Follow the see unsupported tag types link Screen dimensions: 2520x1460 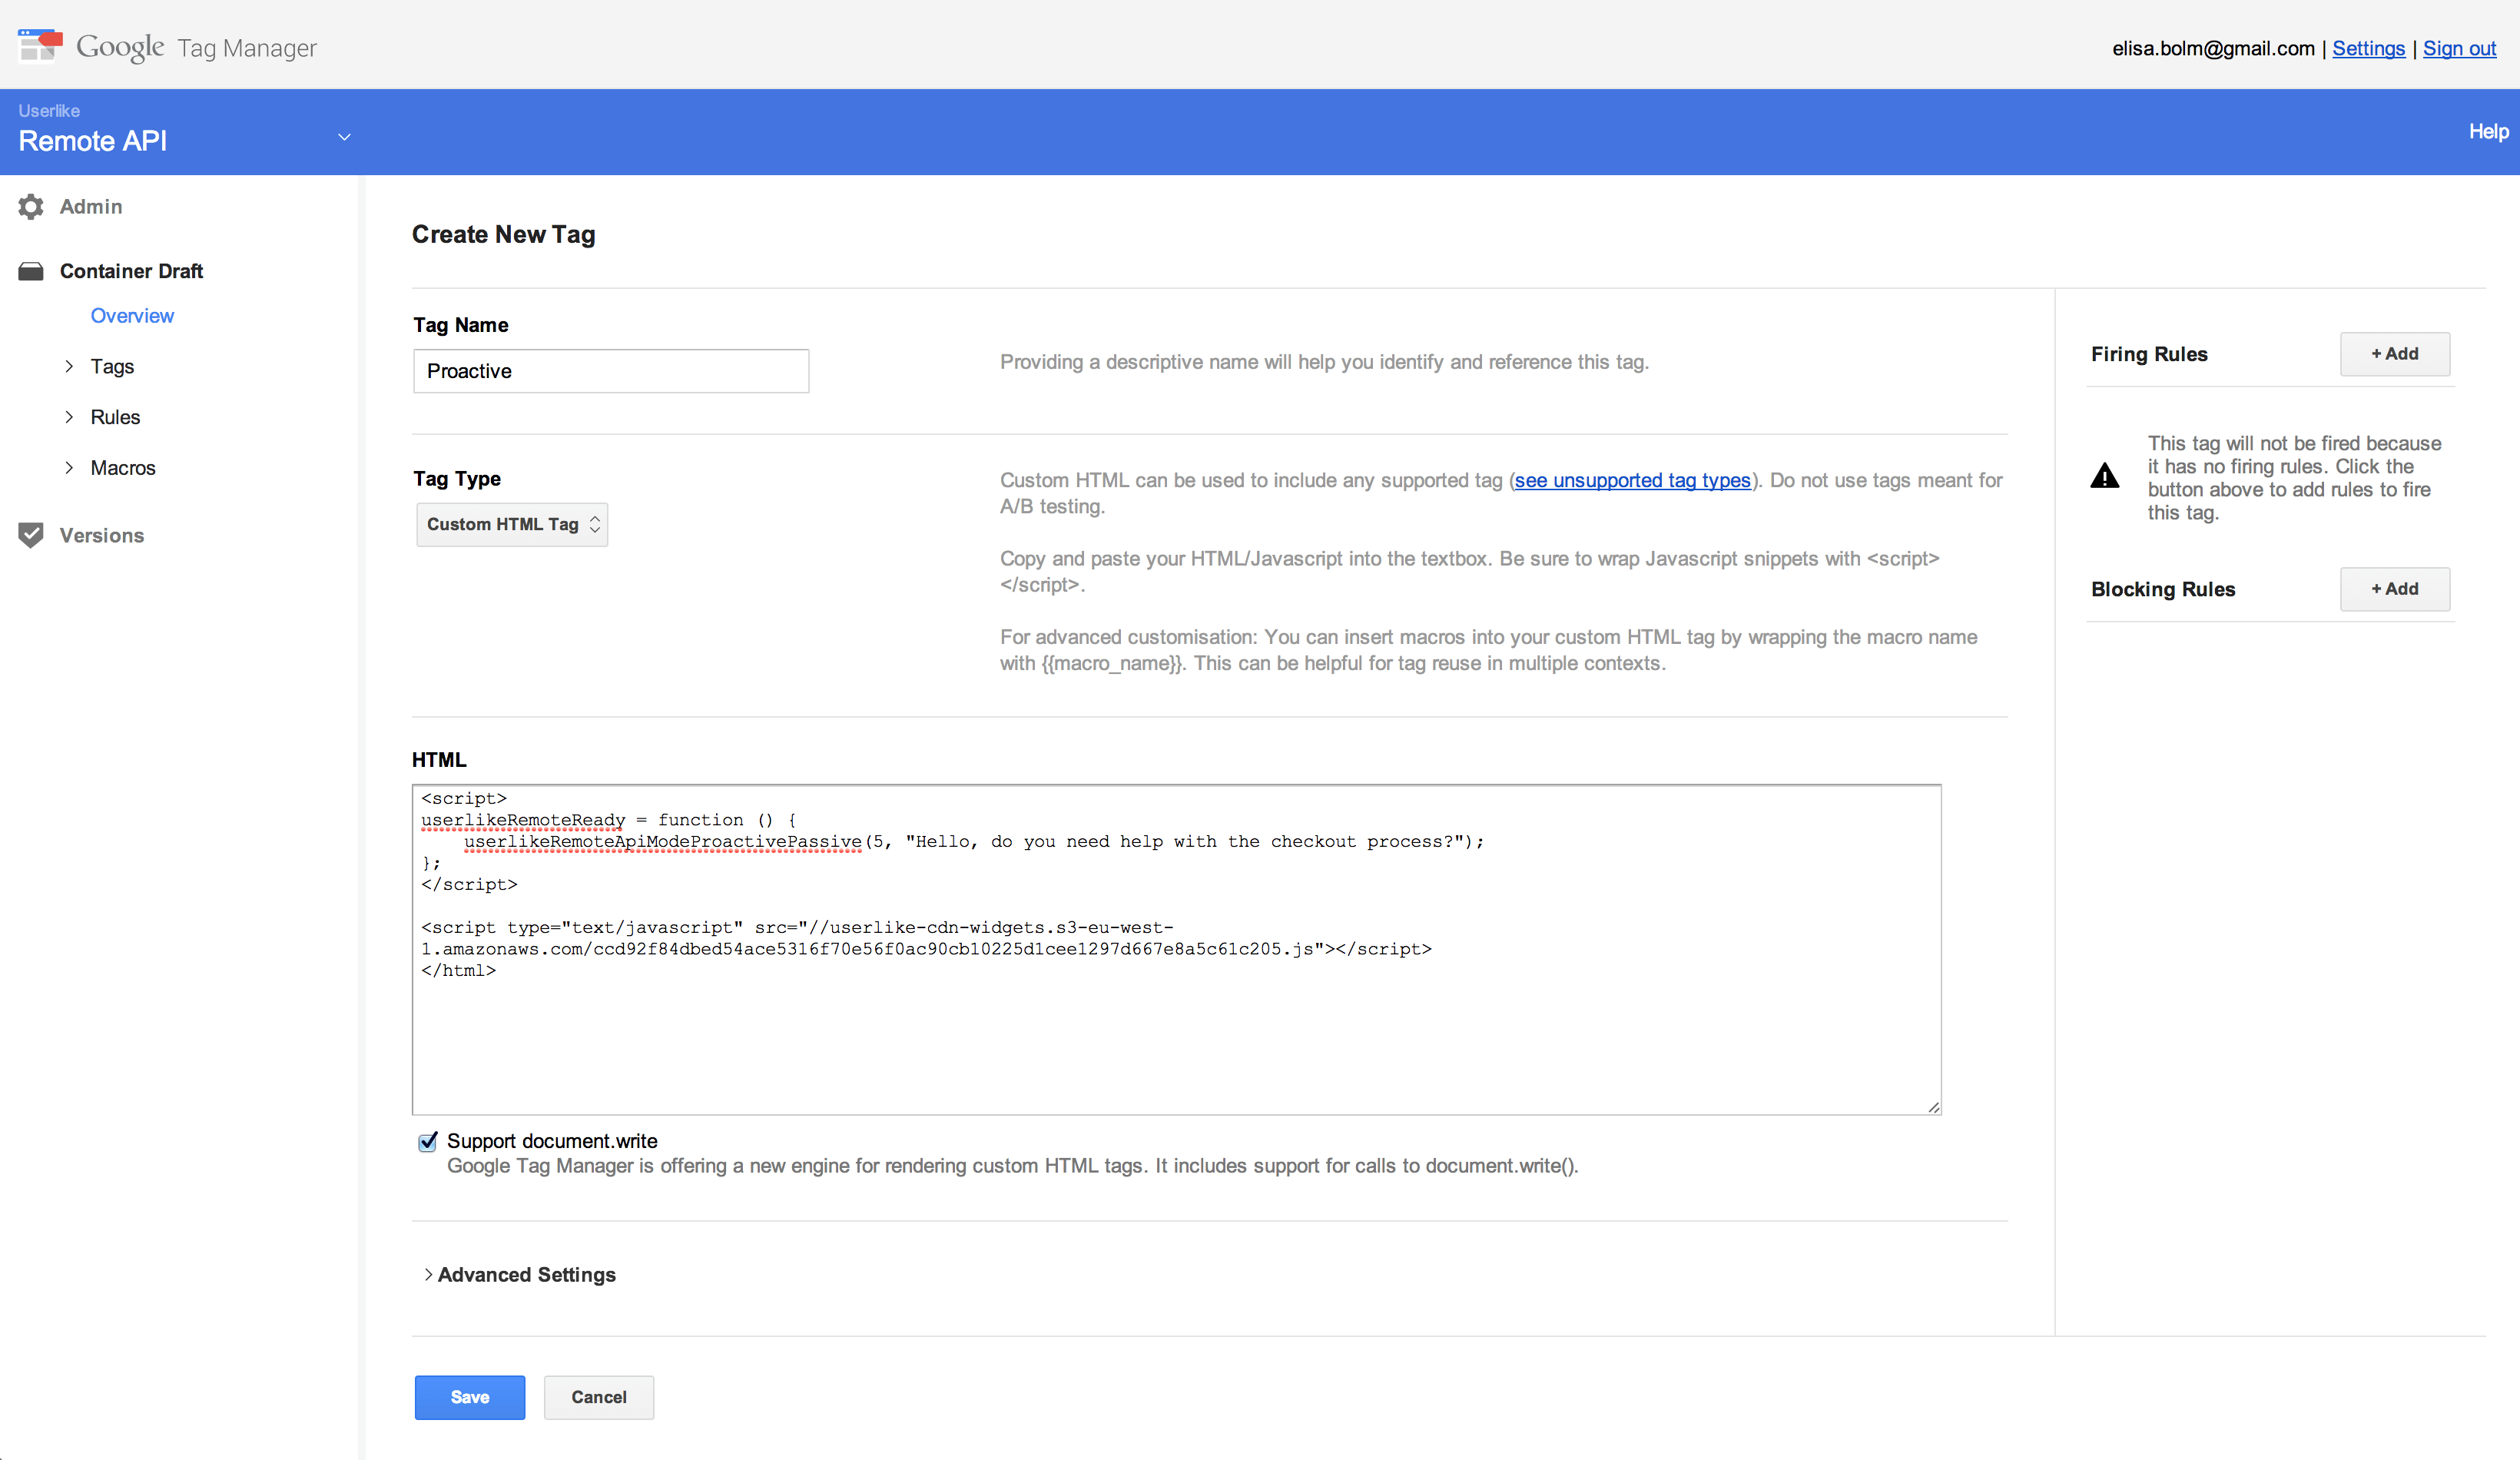1632,480
